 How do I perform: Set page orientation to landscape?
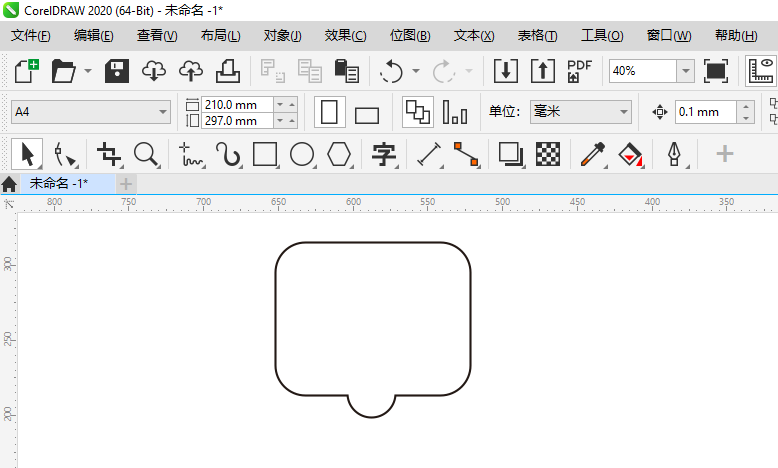click(367, 113)
